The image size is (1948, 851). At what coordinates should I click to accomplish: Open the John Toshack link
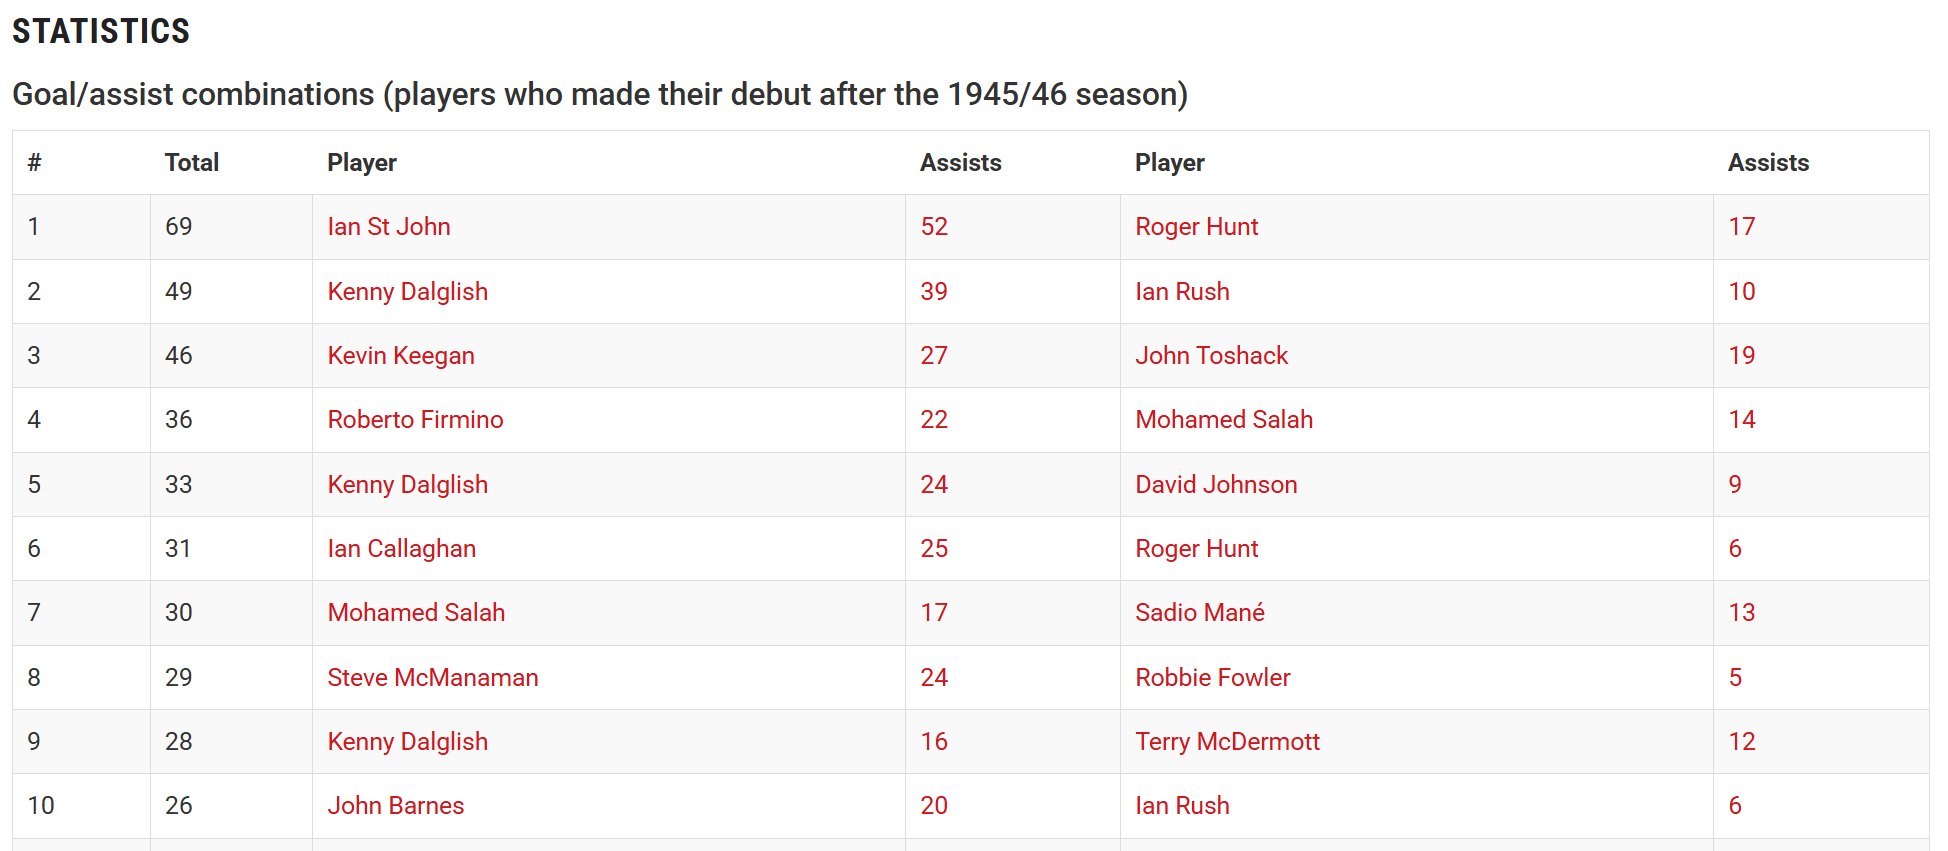pos(1211,356)
